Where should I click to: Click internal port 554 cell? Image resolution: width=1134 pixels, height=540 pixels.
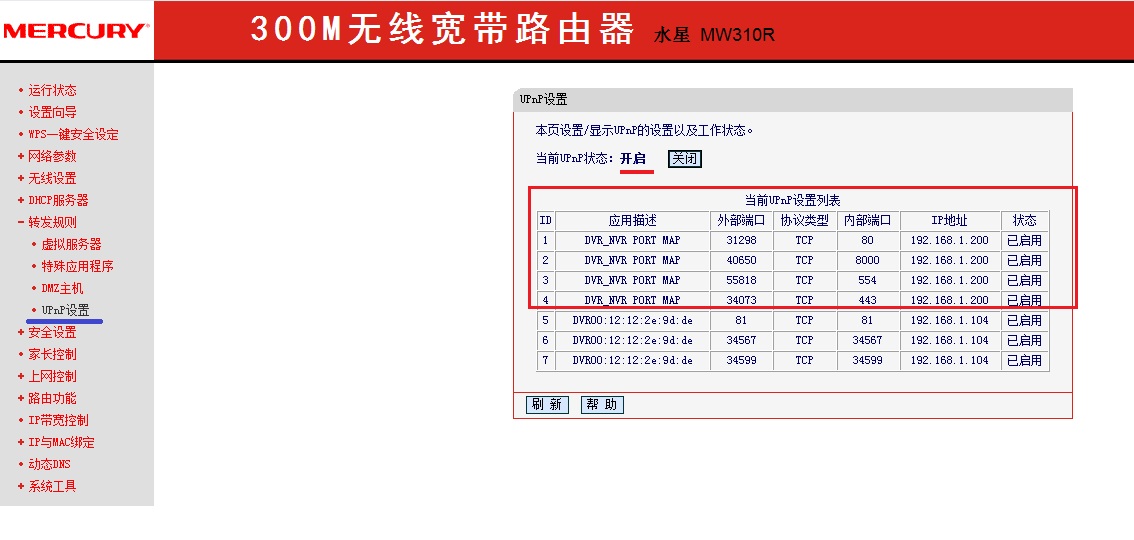pyautogui.click(x=868, y=280)
